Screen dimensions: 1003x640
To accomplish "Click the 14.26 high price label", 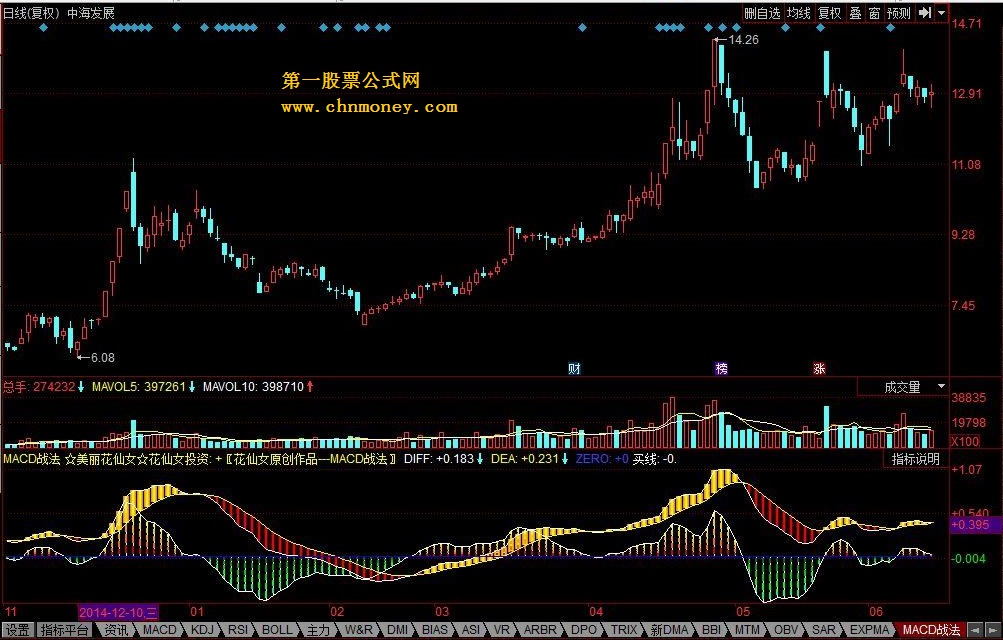I will 743,40.
